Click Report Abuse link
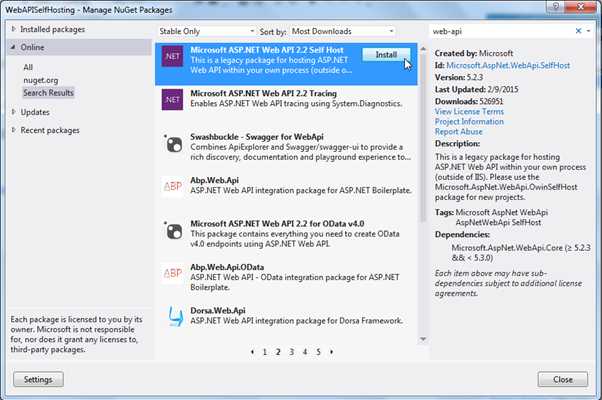Image resolution: width=602 pixels, height=400 pixels. point(458,131)
